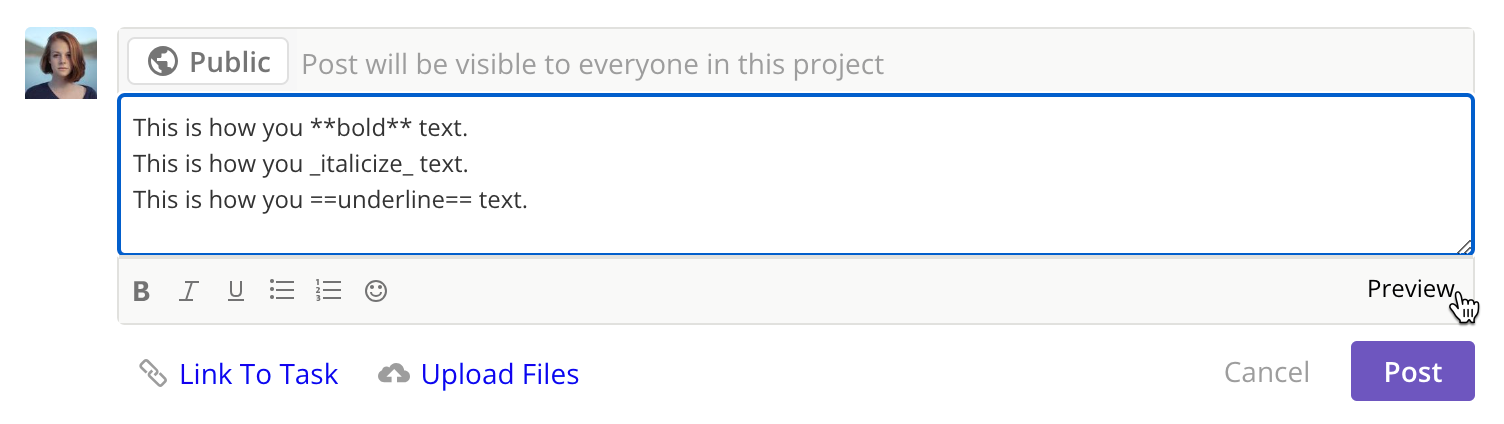Viewport: 1504px width, 424px height.
Task: Open the Link To Task link
Action: [x=258, y=374]
